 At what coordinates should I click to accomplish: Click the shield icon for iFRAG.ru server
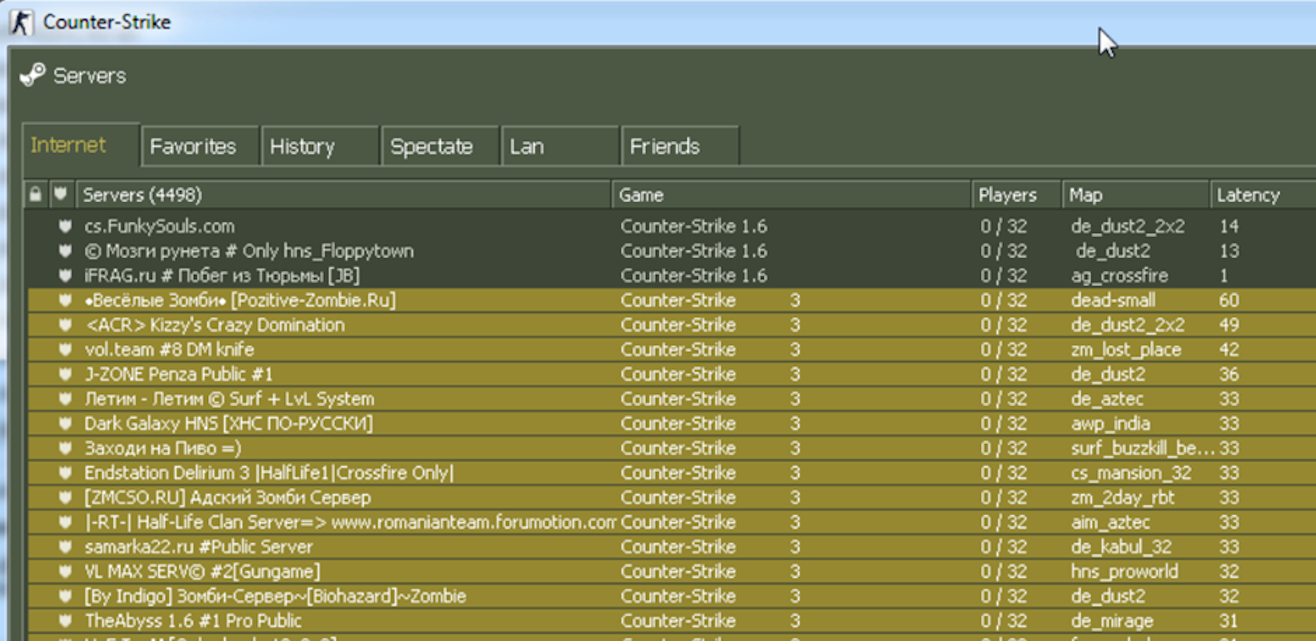65,276
